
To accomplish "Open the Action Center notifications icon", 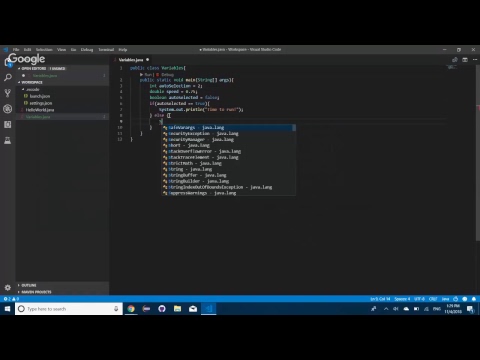I will [470, 309].
